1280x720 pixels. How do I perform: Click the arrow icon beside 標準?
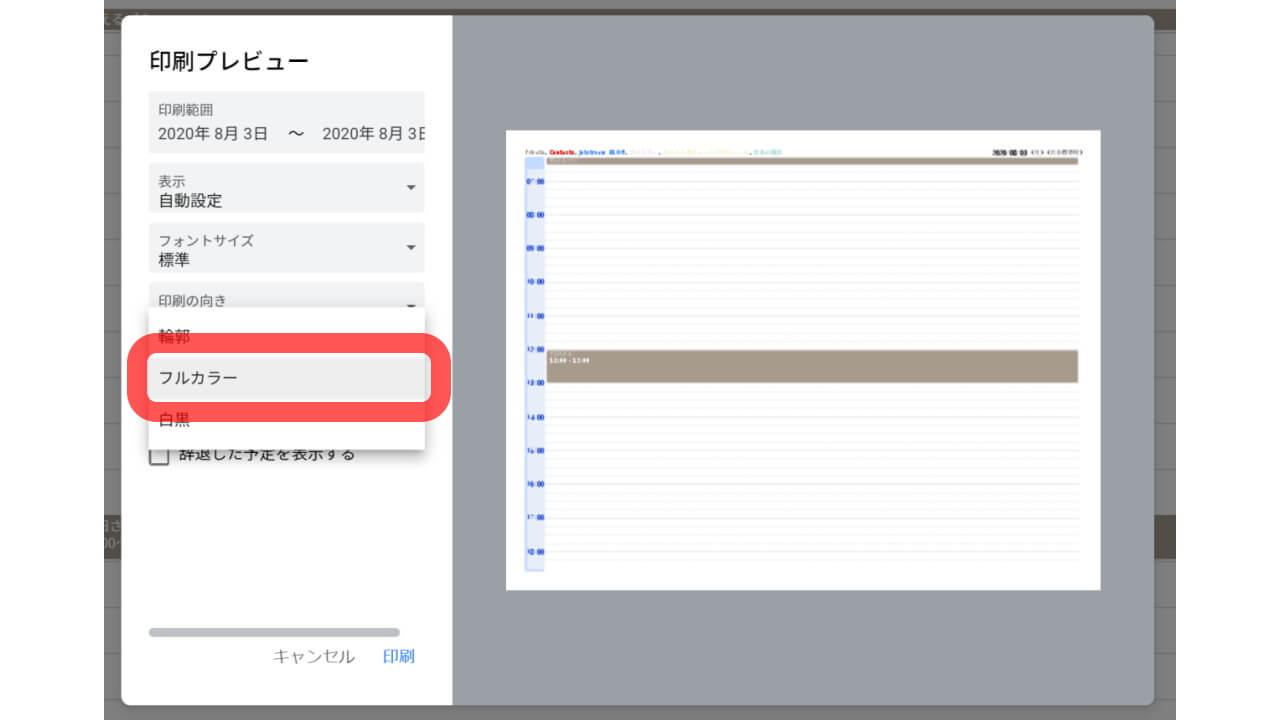pos(410,248)
